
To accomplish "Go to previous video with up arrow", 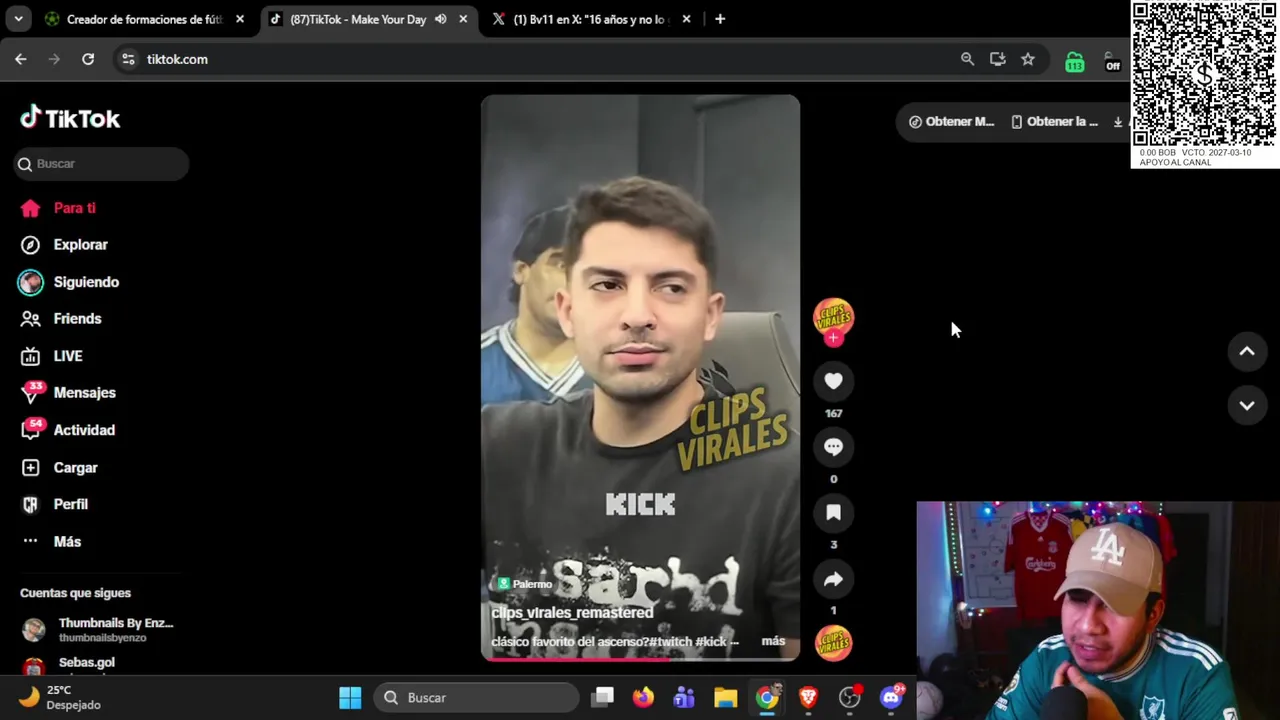I will pyautogui.click(x=1247, y=351).
